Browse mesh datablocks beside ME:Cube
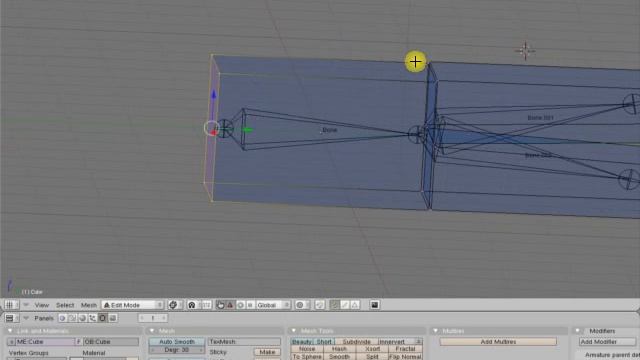640x360 pixels. (11, 342)
